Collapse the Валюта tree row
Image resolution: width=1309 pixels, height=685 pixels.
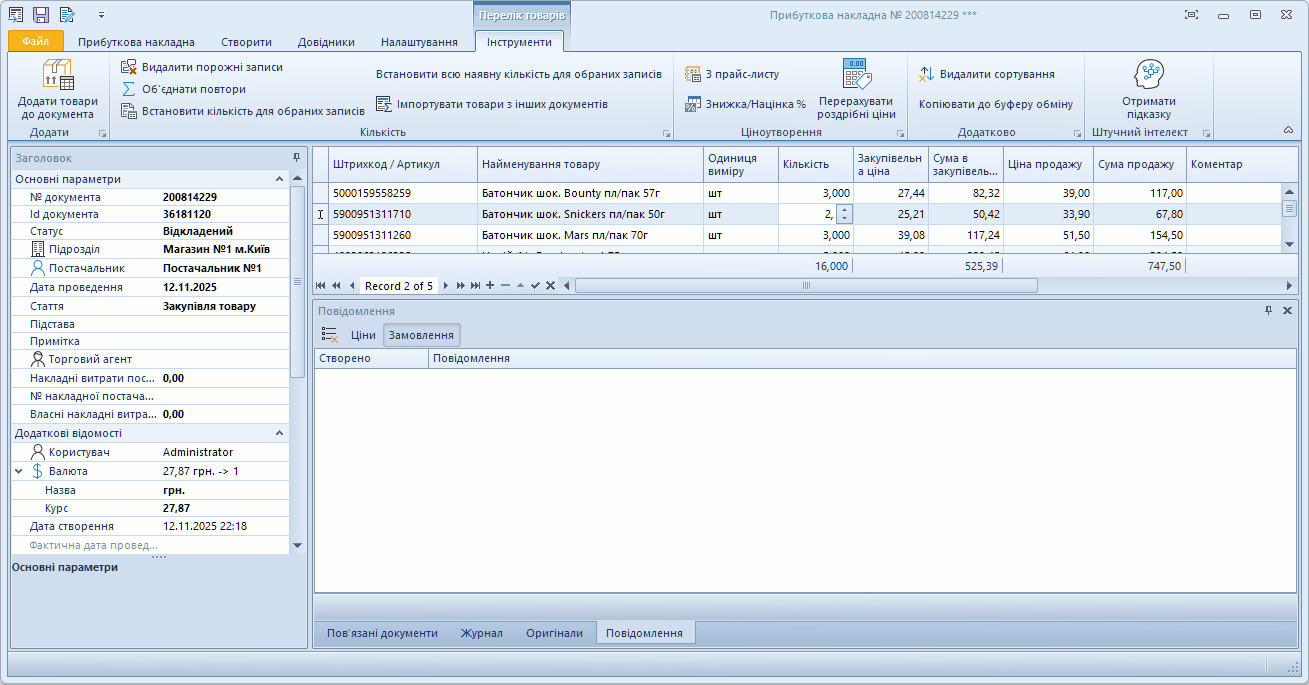point(19,471)
